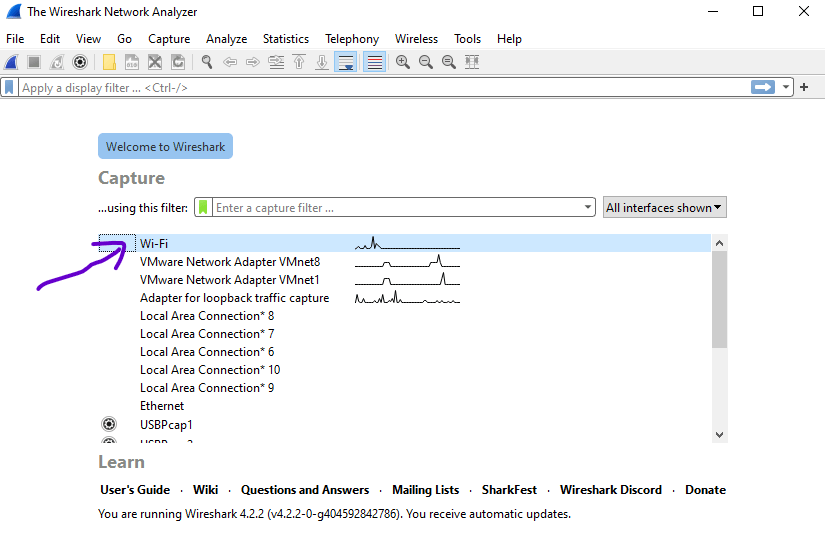
Task: Restart the current capture icon
Action: tap(57, 62)
